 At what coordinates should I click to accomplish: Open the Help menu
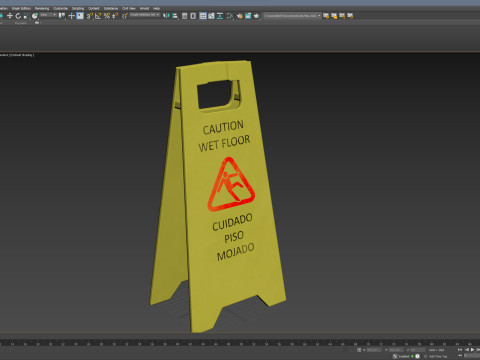[x=156, y=8]
